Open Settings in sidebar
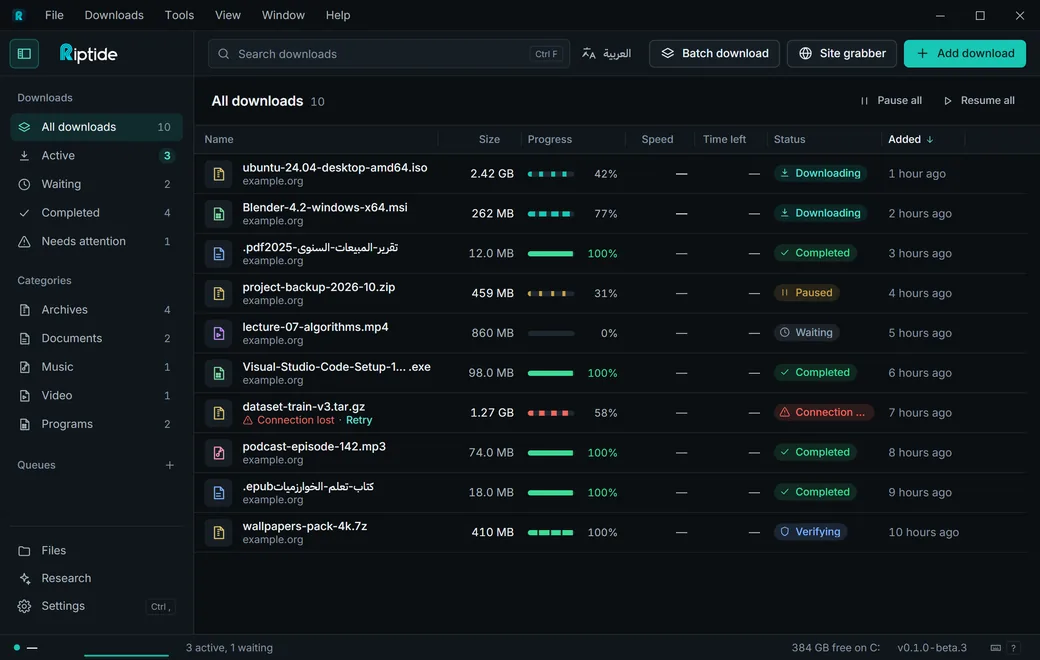This screenshot has height=660, width=1040. click(96, 606)
